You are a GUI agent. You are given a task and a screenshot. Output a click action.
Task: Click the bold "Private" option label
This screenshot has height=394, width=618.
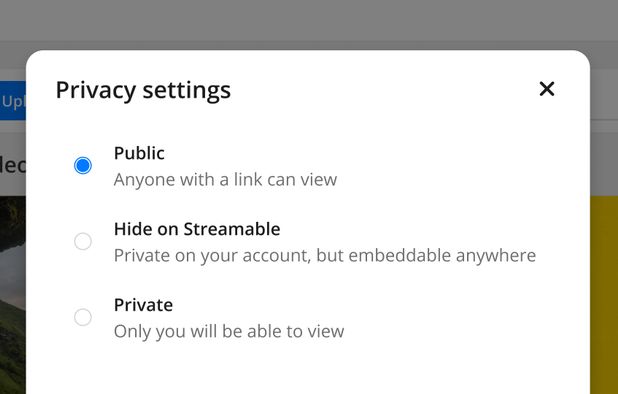pyautogui.click(x=143, y=305)
